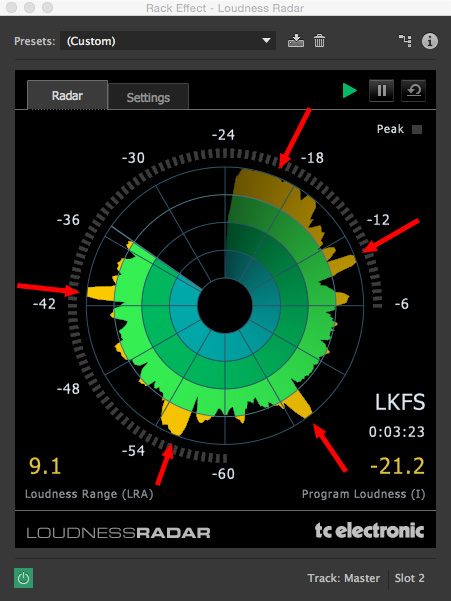Switch to the Radar tab

pos(67,95)
